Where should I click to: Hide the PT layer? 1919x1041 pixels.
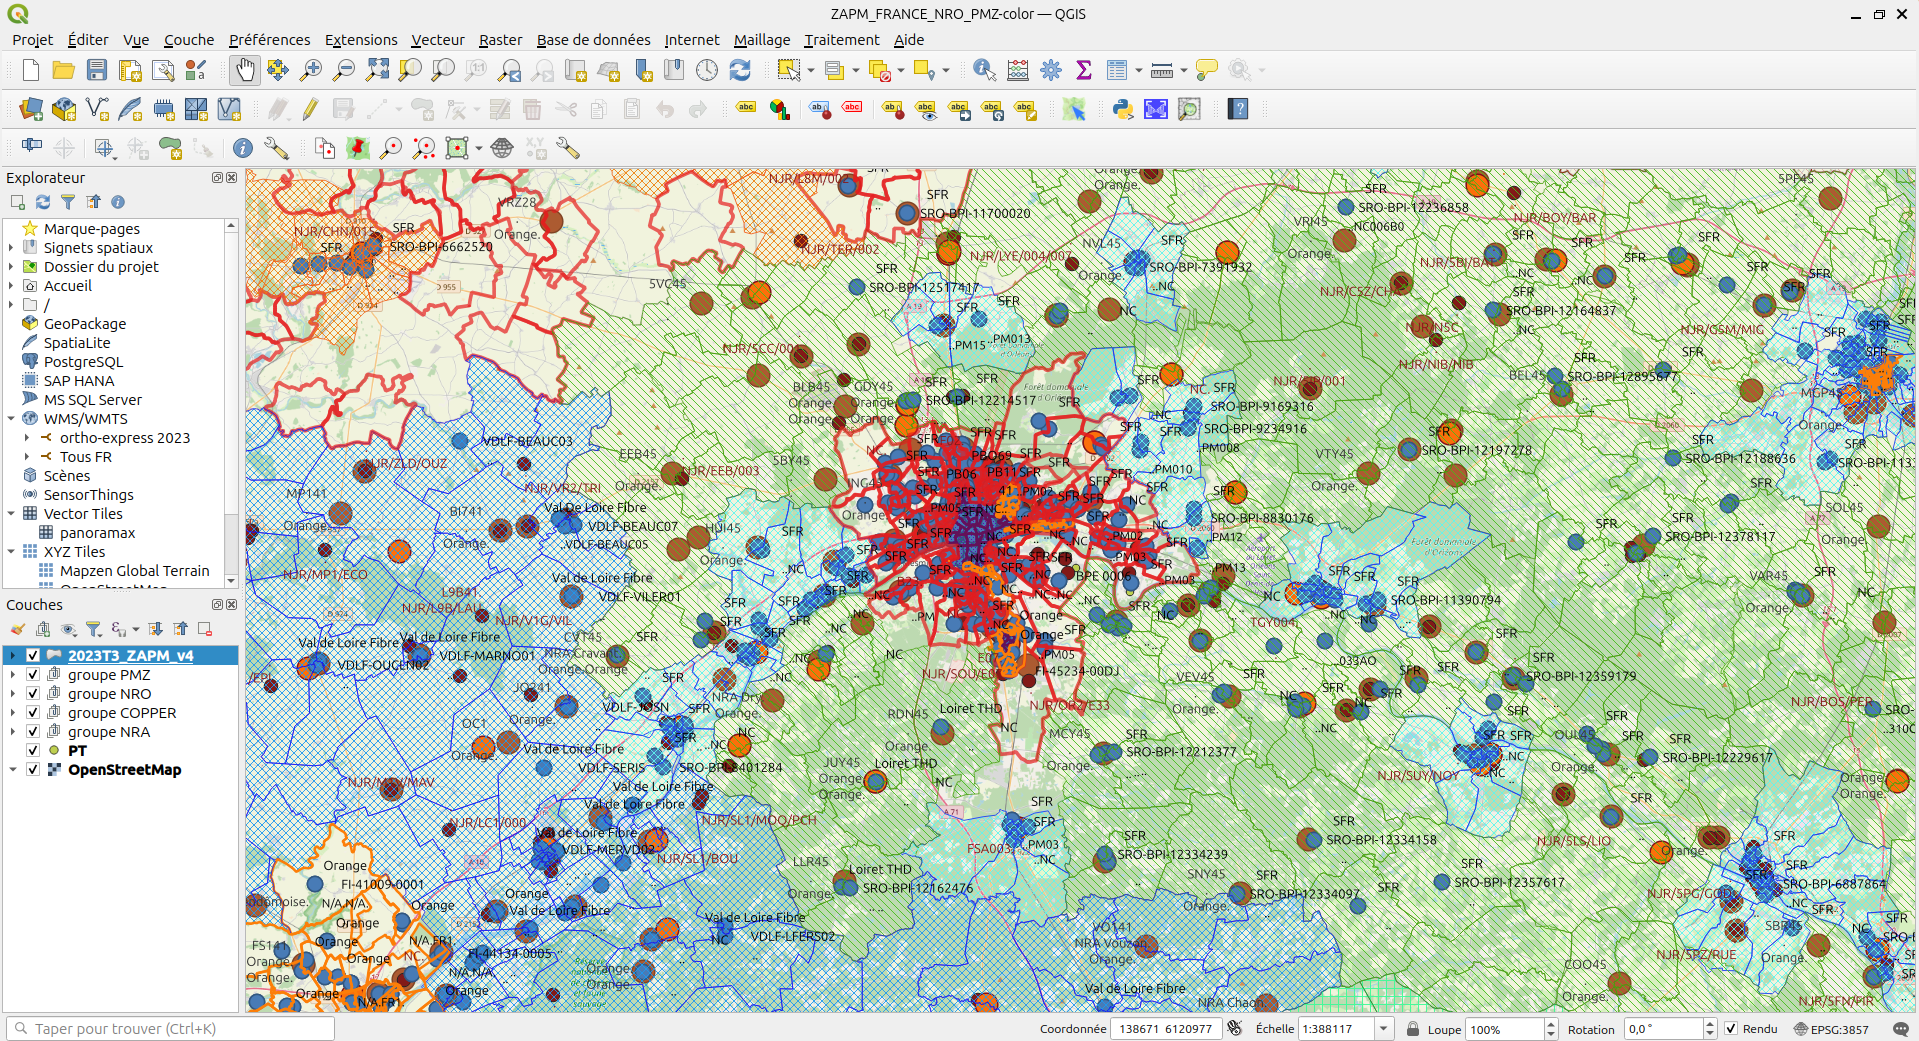pyautogui.click(x=33, y=751)
